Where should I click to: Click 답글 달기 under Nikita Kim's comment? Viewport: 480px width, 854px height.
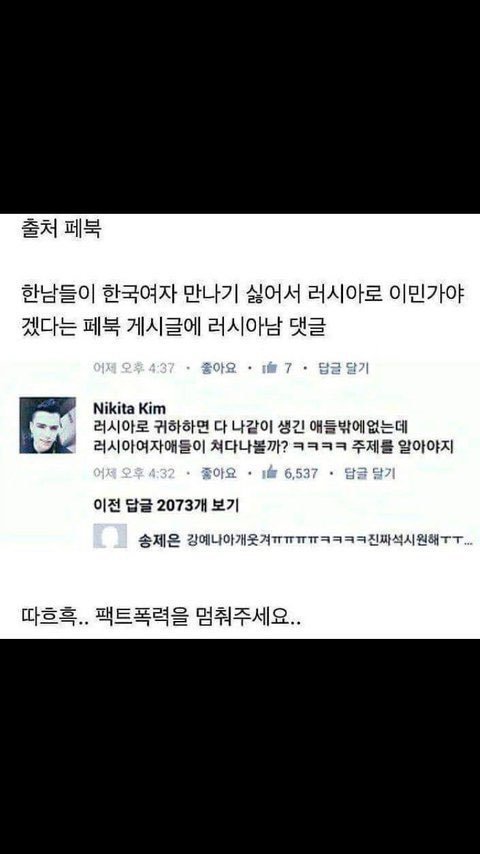369,473
